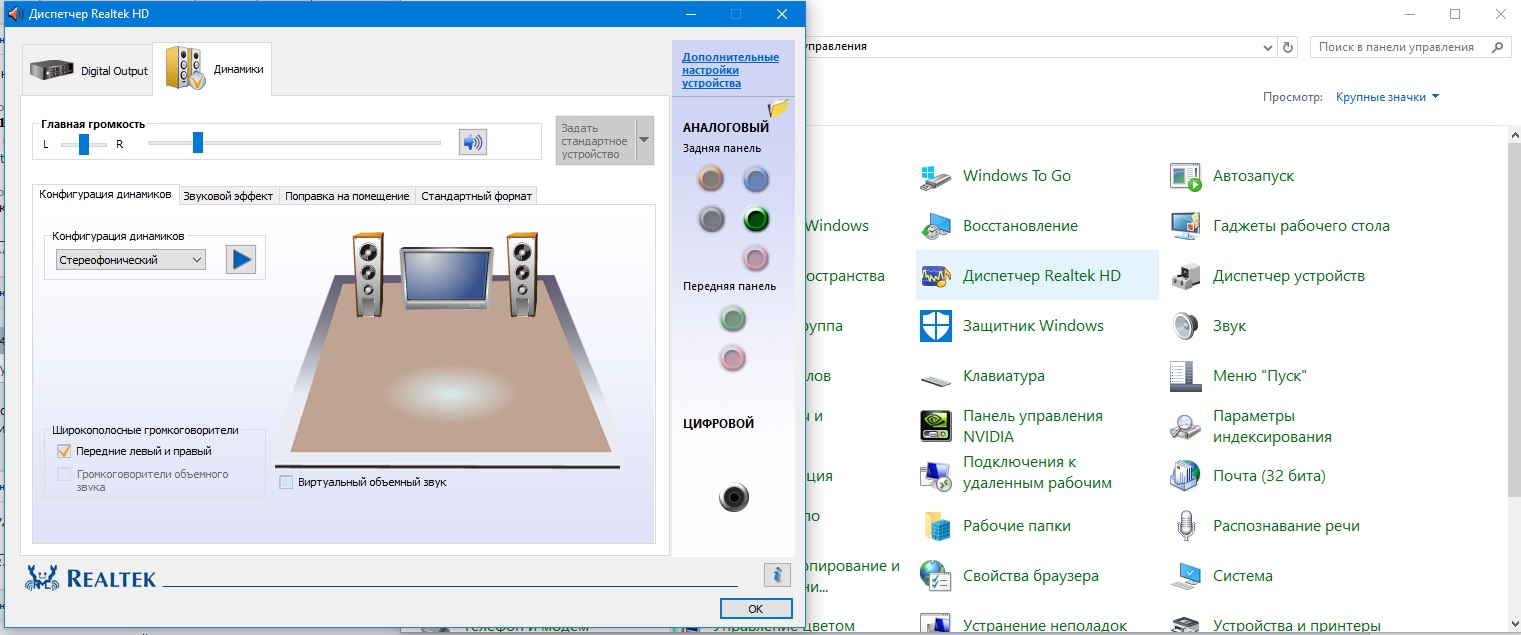The image size is (1521, 635).
Task: Click the green front panel jack
Action: click(733, 319)
